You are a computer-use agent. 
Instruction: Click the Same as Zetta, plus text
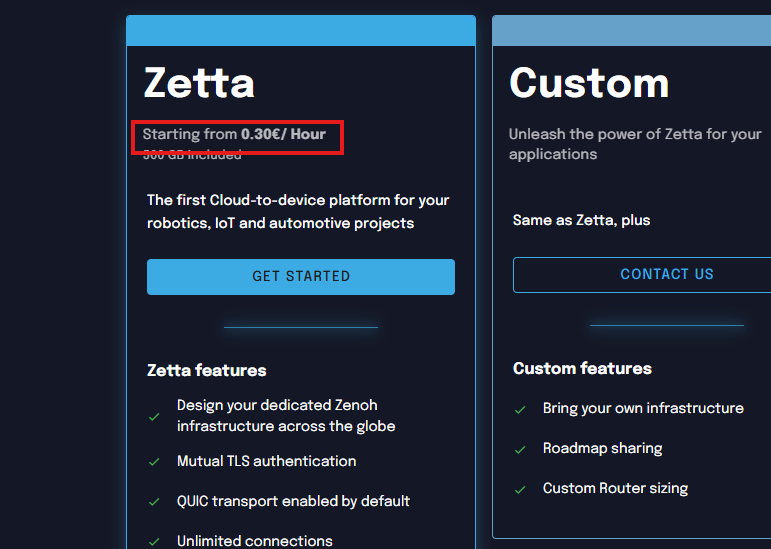[581, 220]
